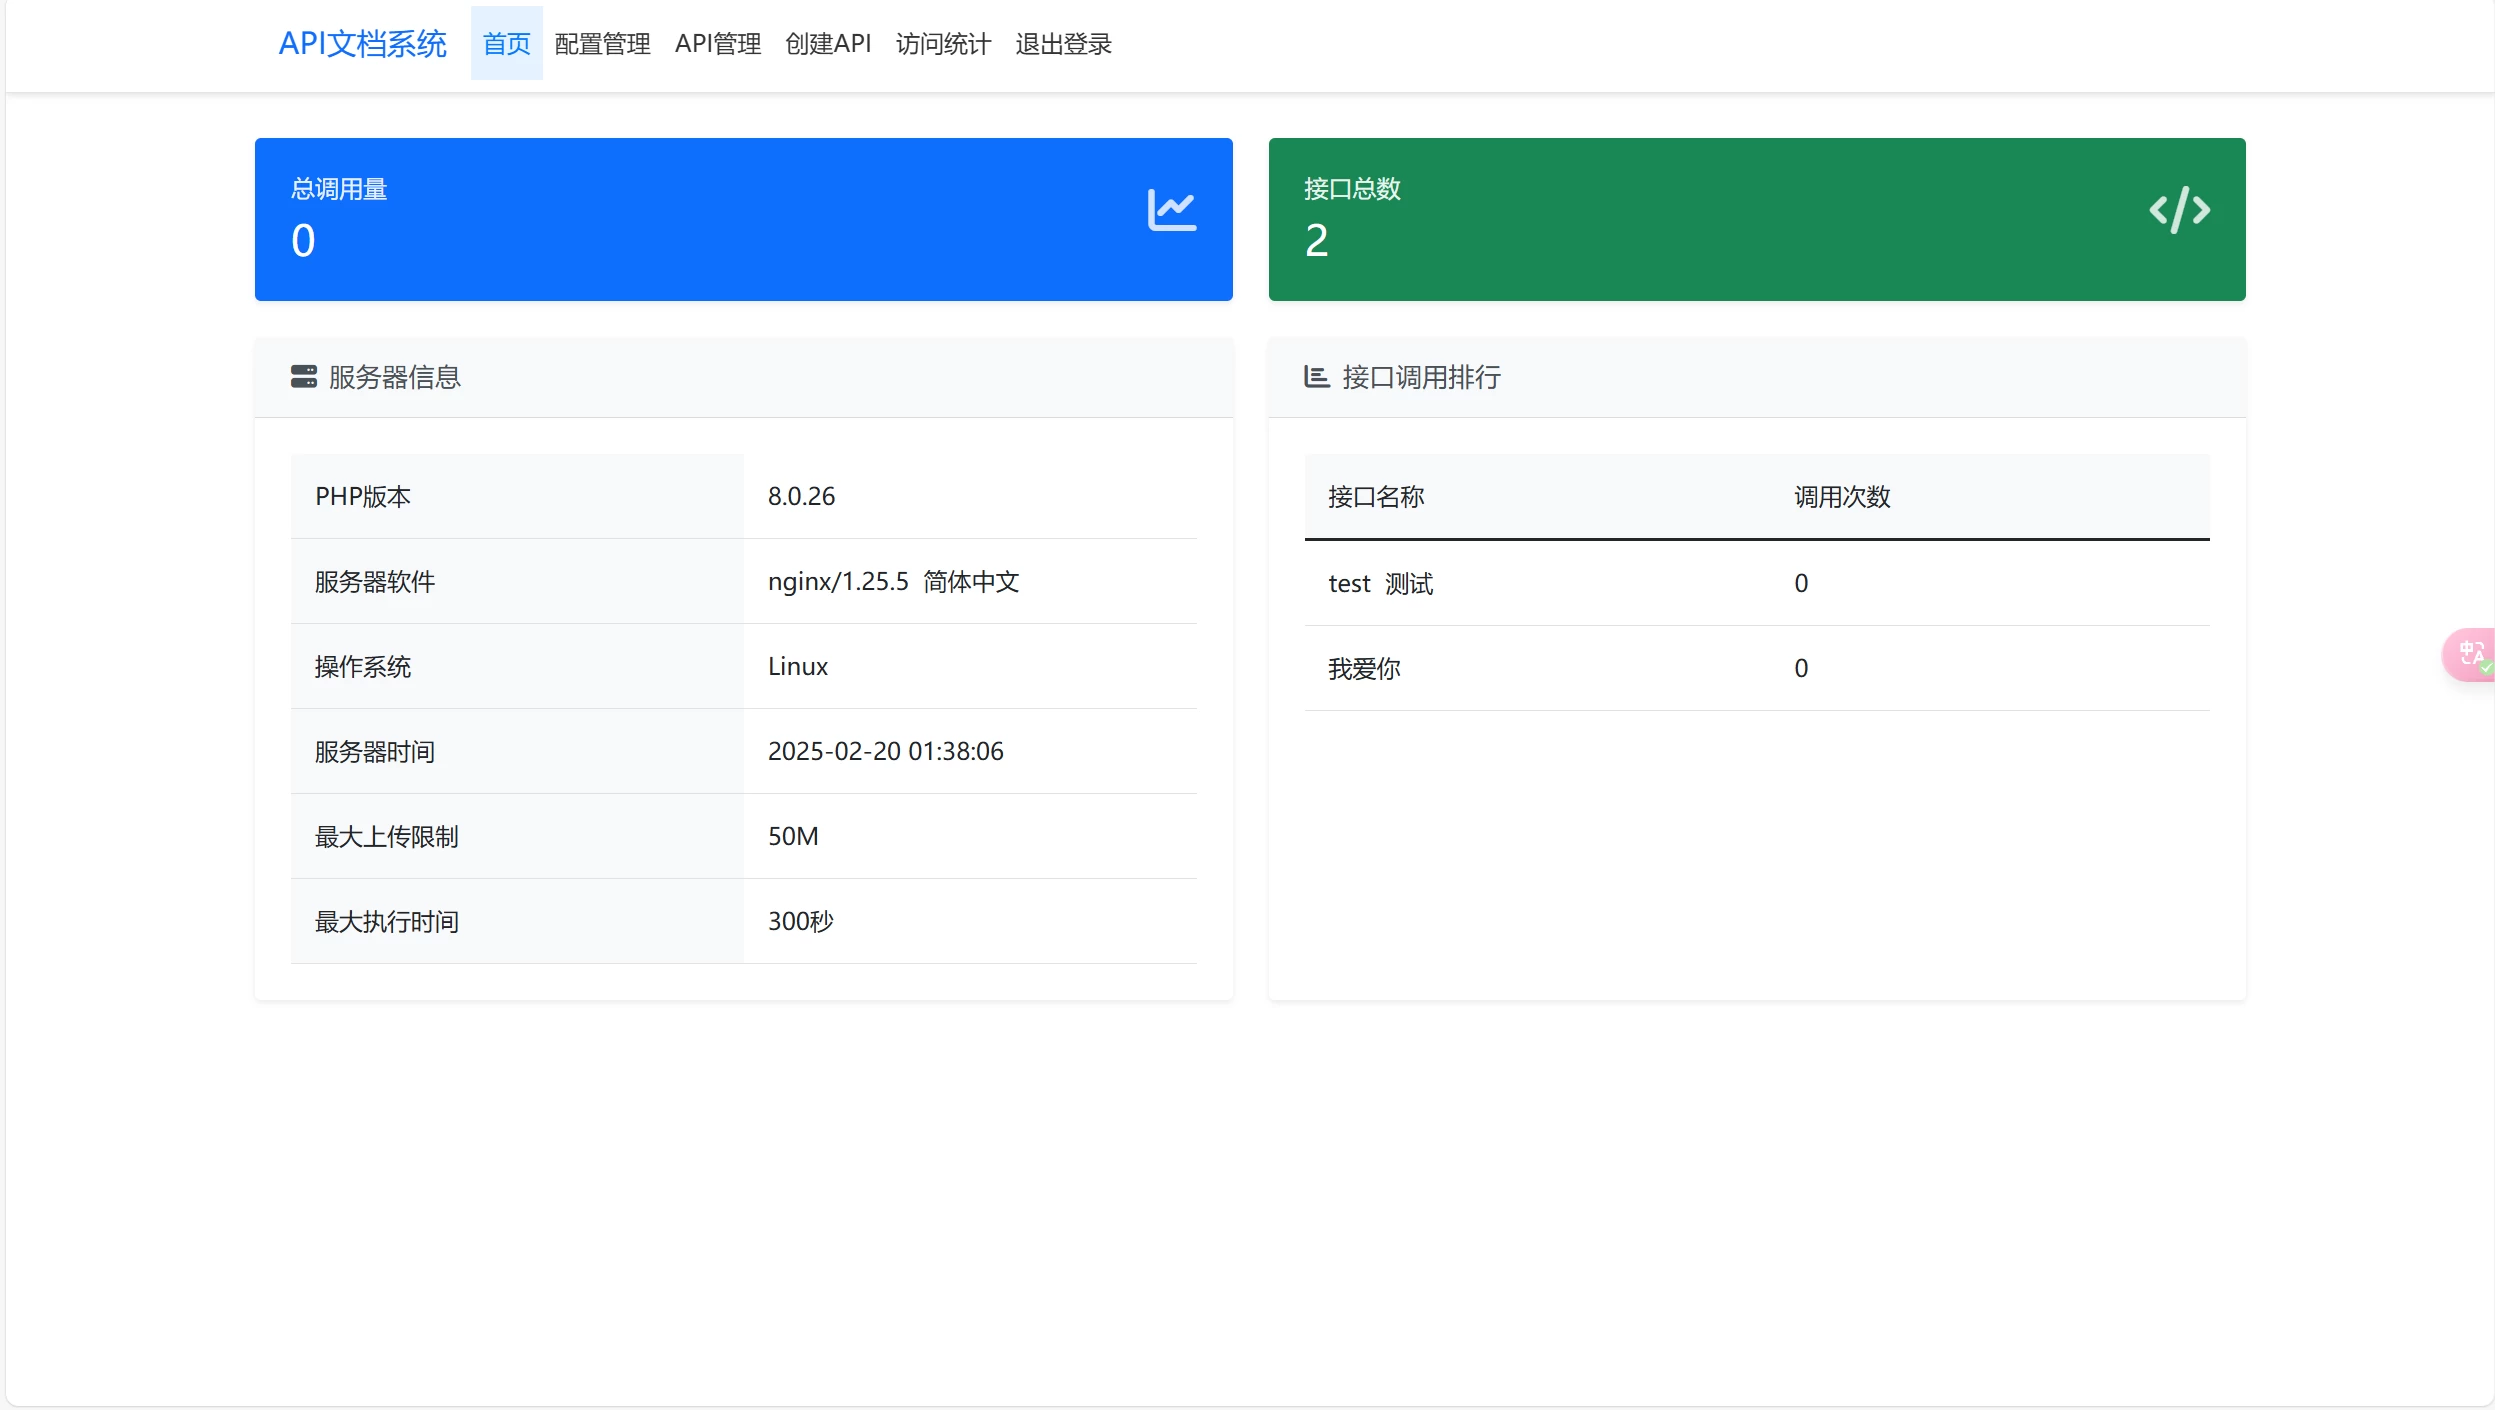
Task: Click the server icon beside 服务器信息 heading
Action: pyautogui.click(x=306, y=377)
